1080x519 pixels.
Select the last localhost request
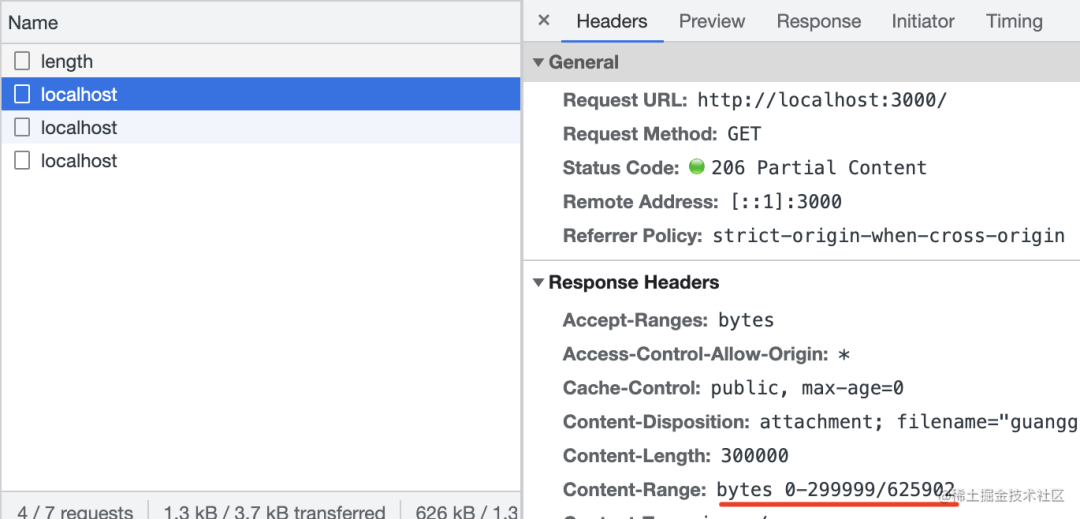[x=79, y=161]
